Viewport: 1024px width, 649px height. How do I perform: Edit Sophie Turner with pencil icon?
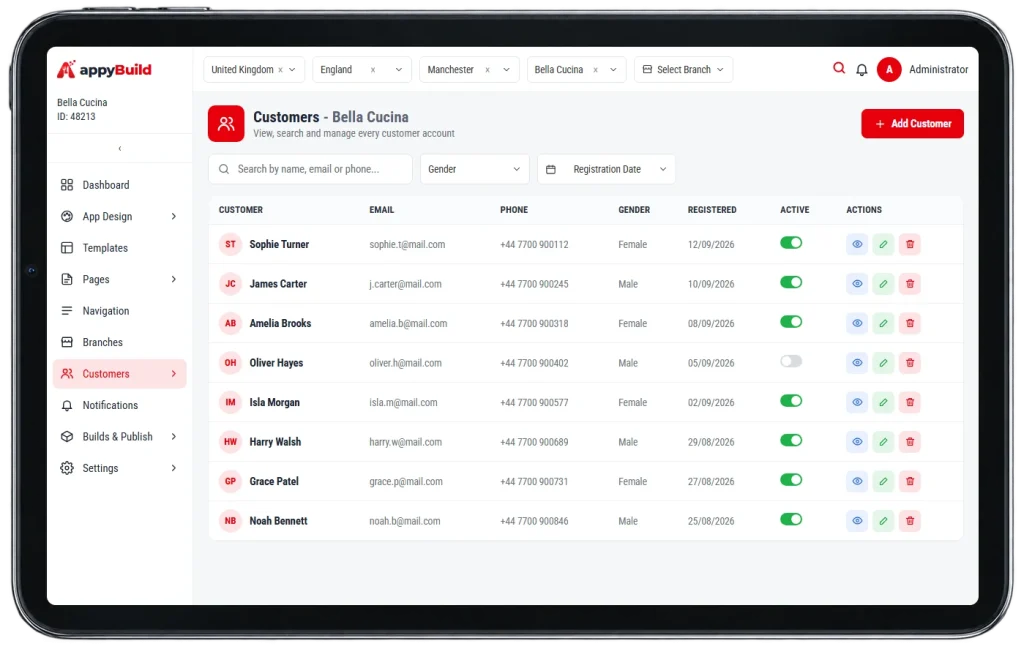pyautogui.click(x=883, y=244)
